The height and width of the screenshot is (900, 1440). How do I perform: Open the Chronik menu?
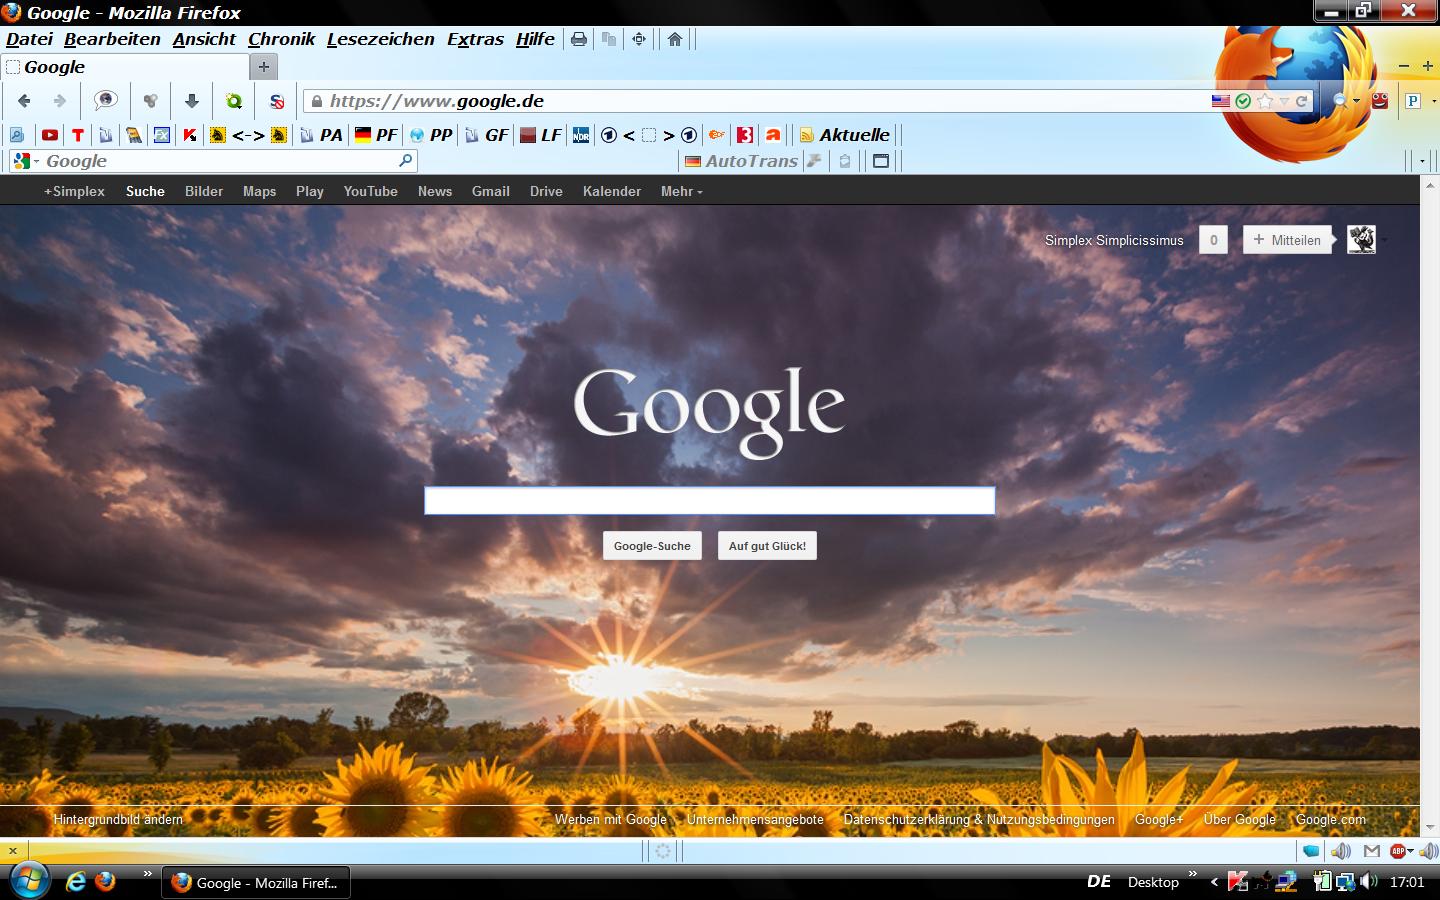click(281, 39)
